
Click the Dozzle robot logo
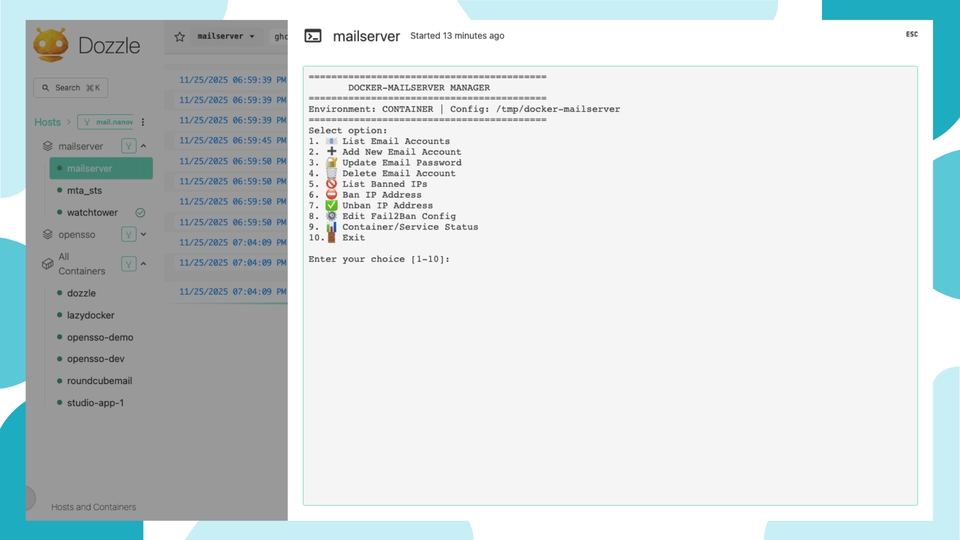tap(51, 45)
